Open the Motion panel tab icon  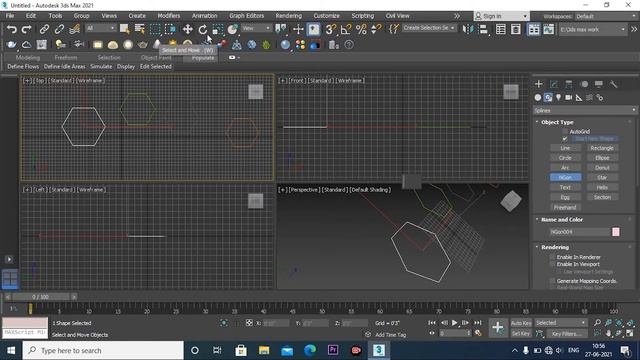click(584, 84)
